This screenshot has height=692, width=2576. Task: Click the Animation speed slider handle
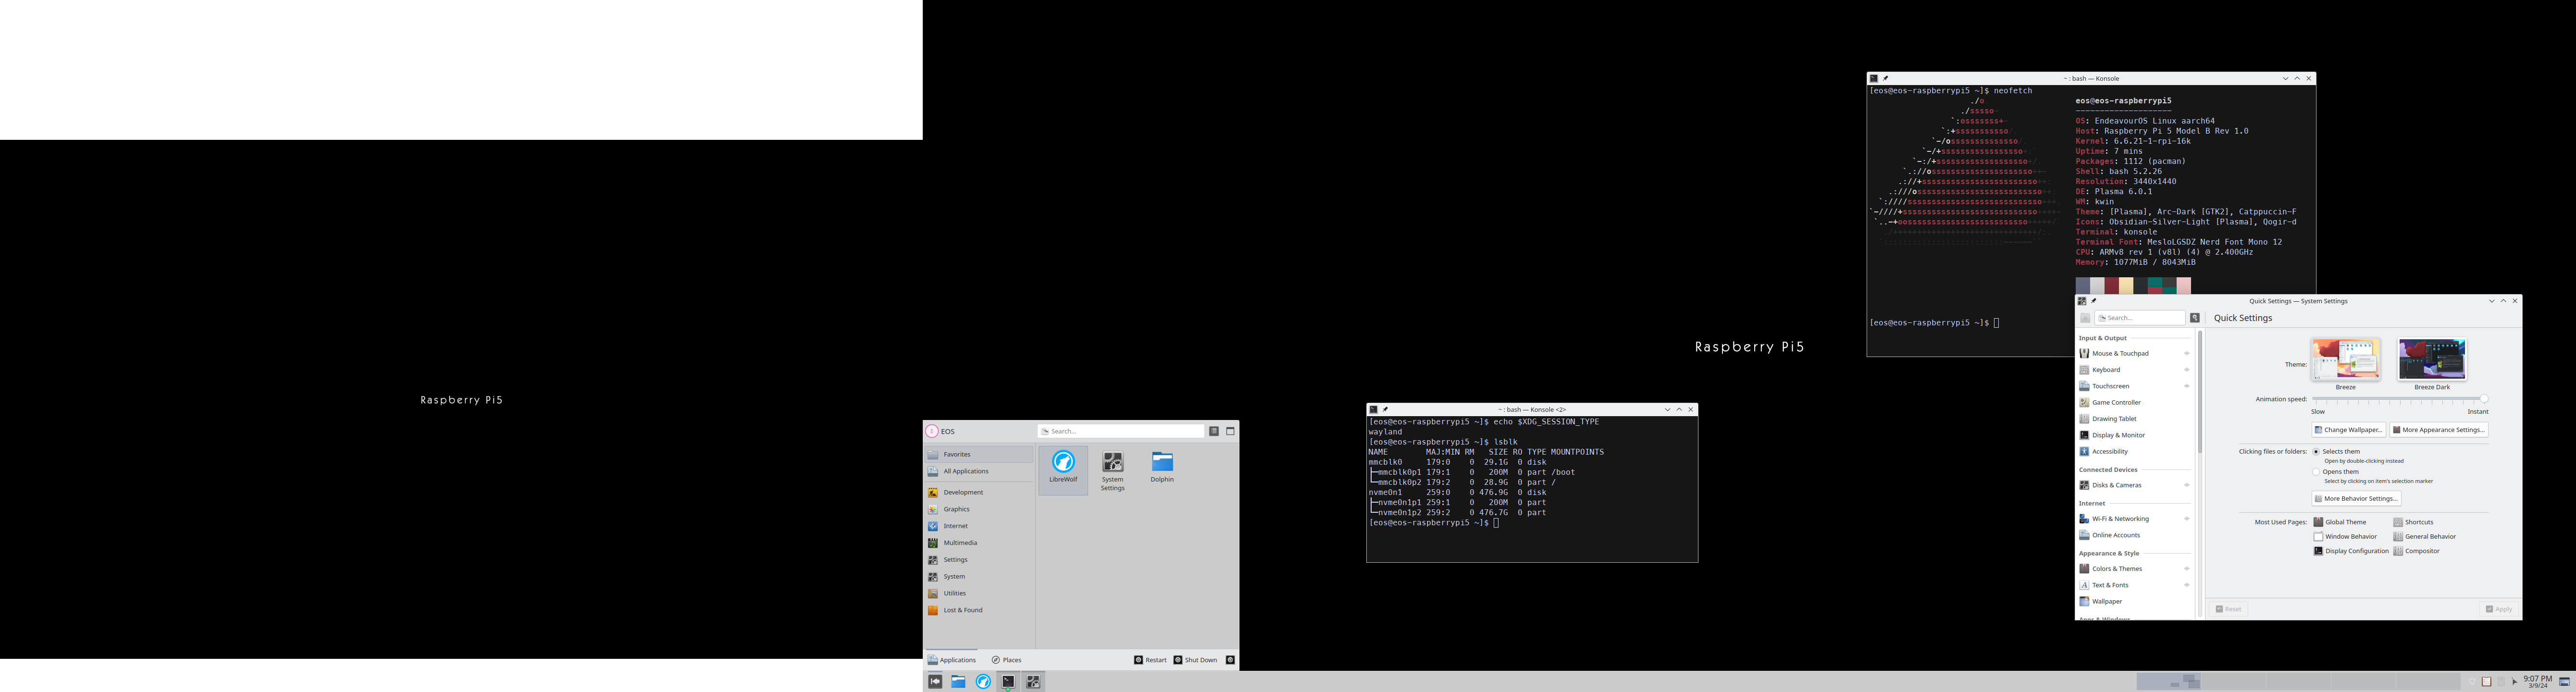coord(2484,399)
